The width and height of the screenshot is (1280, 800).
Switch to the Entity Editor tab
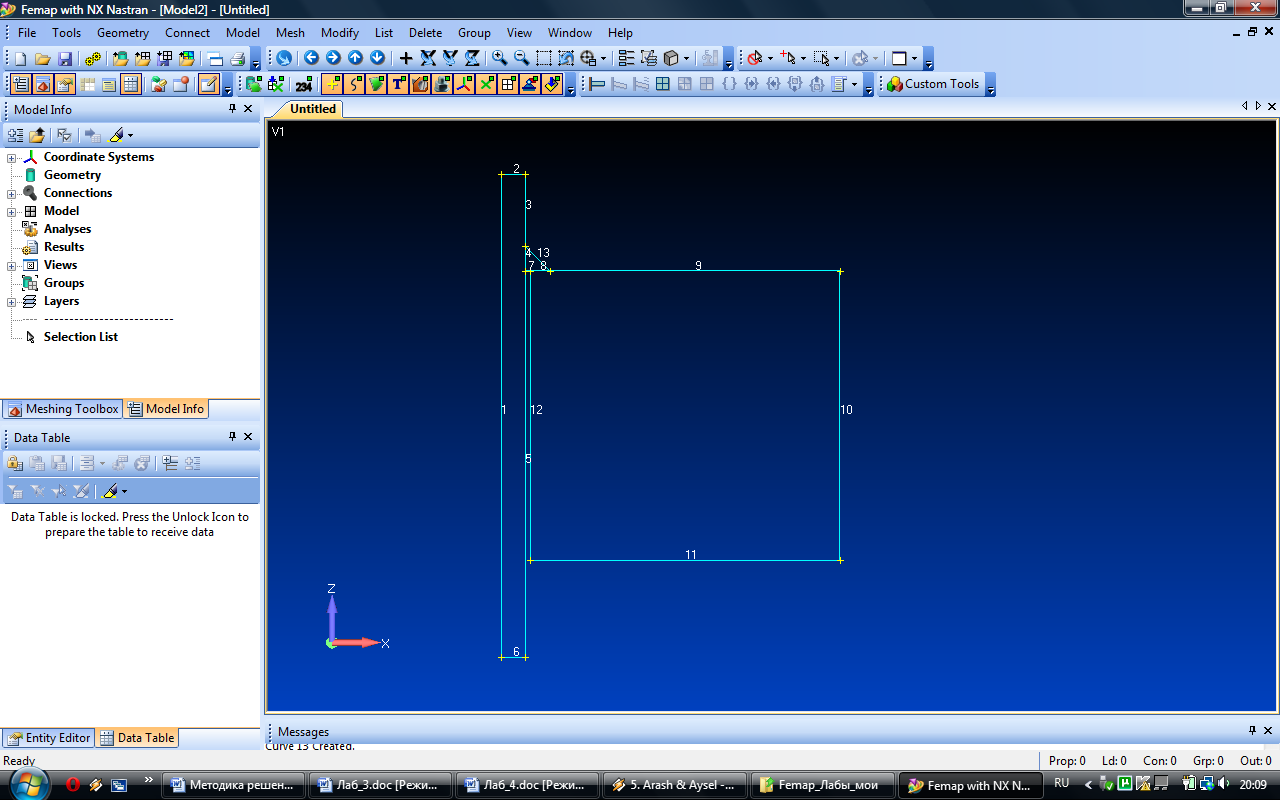(48, 738)
